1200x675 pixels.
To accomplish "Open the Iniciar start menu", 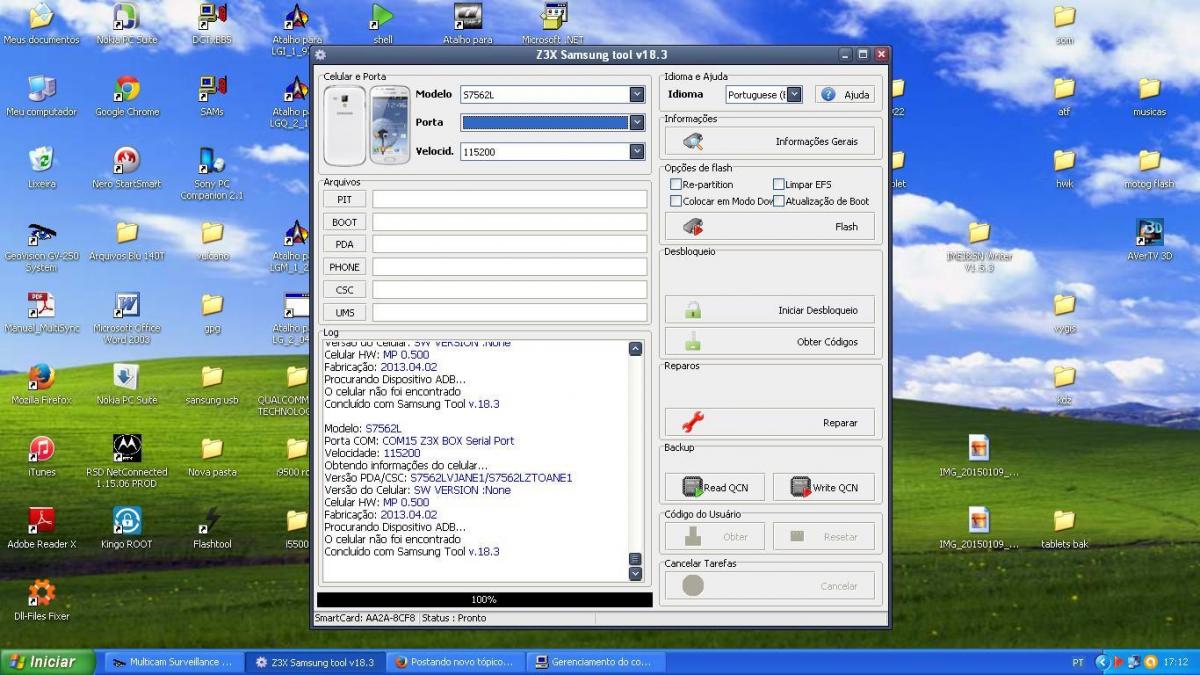I will click(48, 662).
